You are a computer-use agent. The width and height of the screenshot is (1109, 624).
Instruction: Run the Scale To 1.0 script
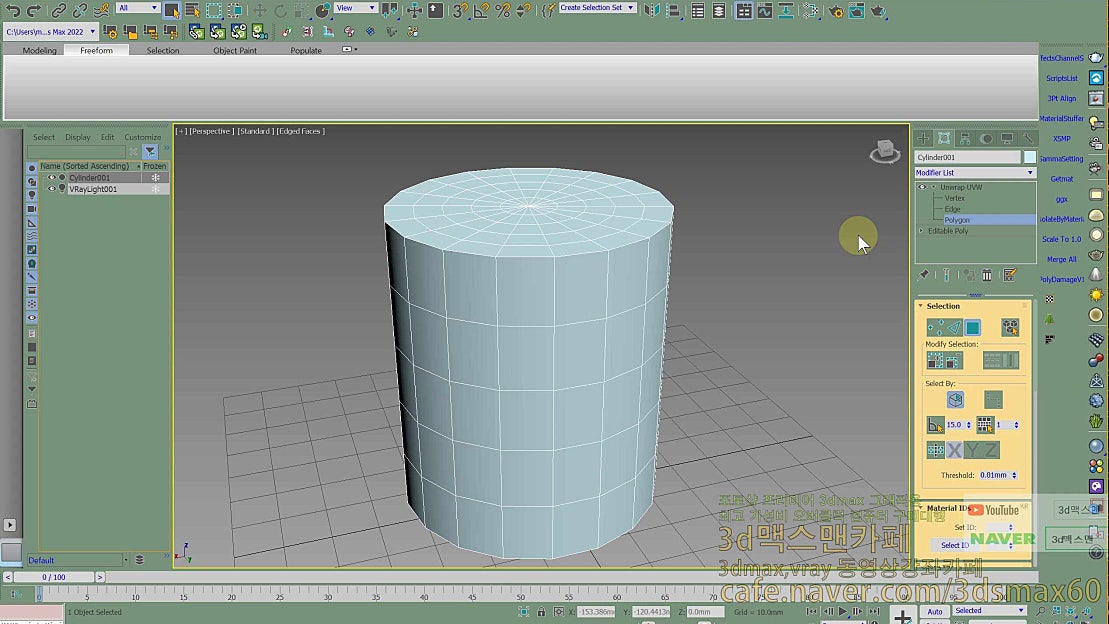pos(1063,239)
